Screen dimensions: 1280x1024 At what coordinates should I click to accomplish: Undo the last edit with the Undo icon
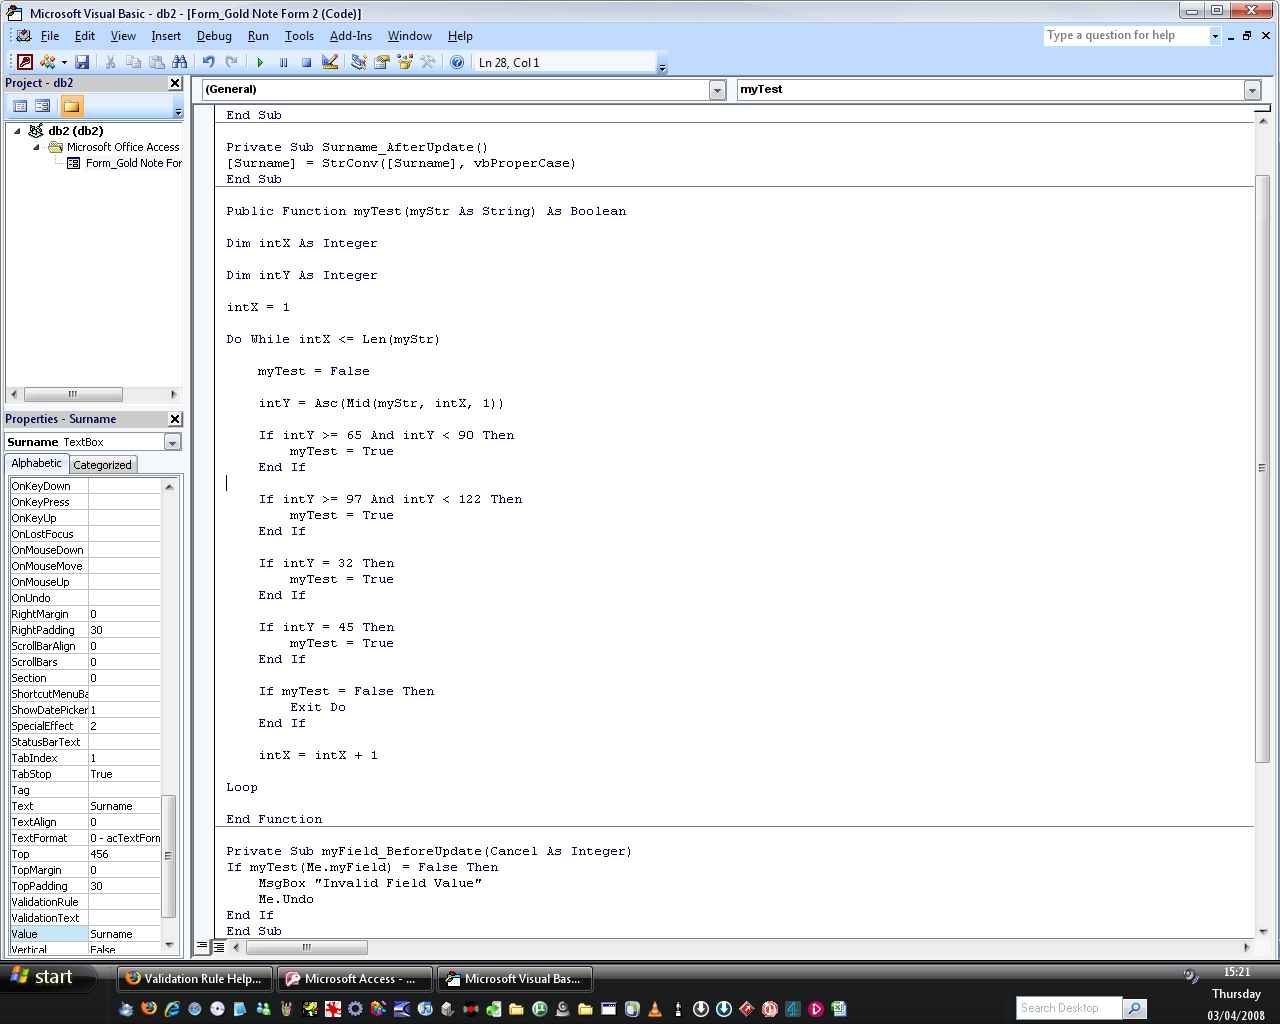tap(209, 62)
